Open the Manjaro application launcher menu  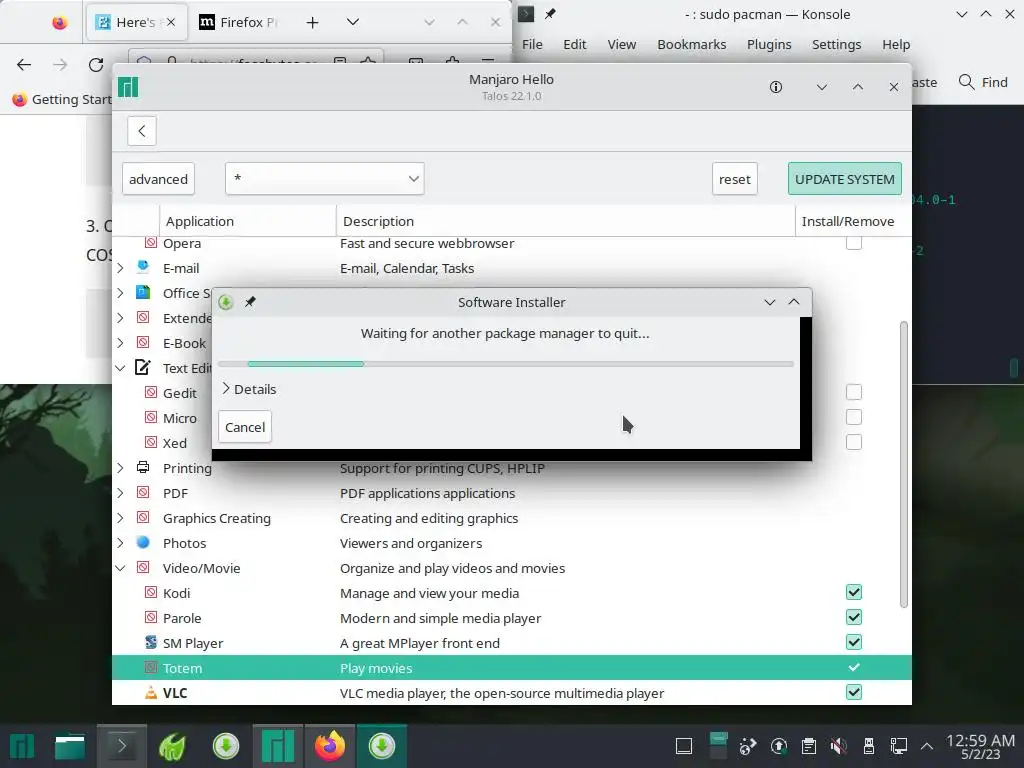pyautogui.click(x=21, y=746)
